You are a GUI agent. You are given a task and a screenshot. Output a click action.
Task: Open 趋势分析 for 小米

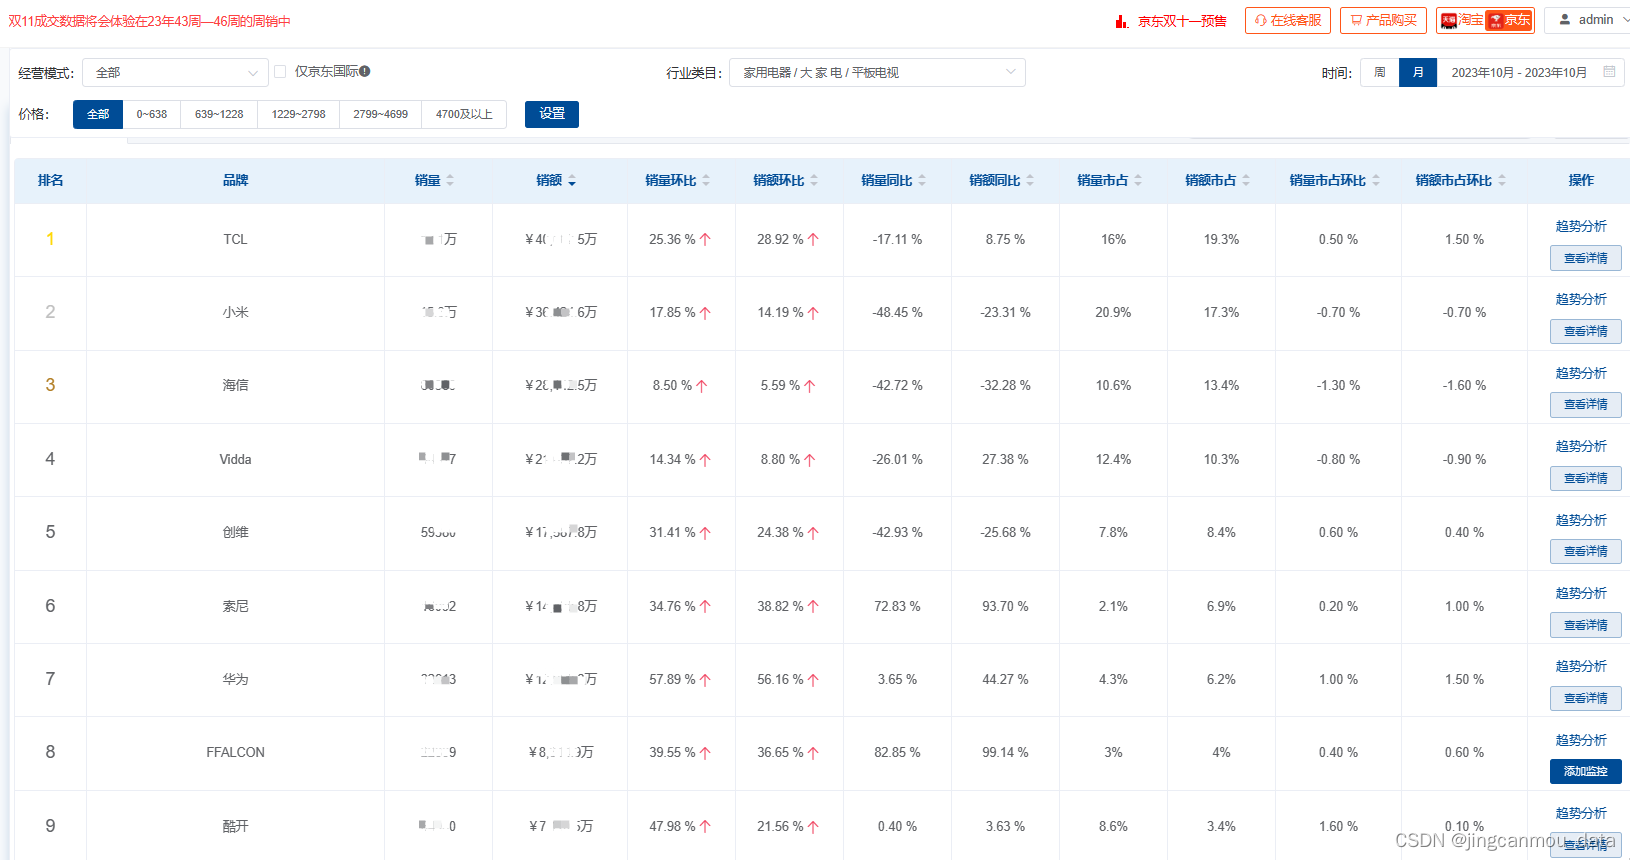pyautogui.click(x=1581, y=299)
